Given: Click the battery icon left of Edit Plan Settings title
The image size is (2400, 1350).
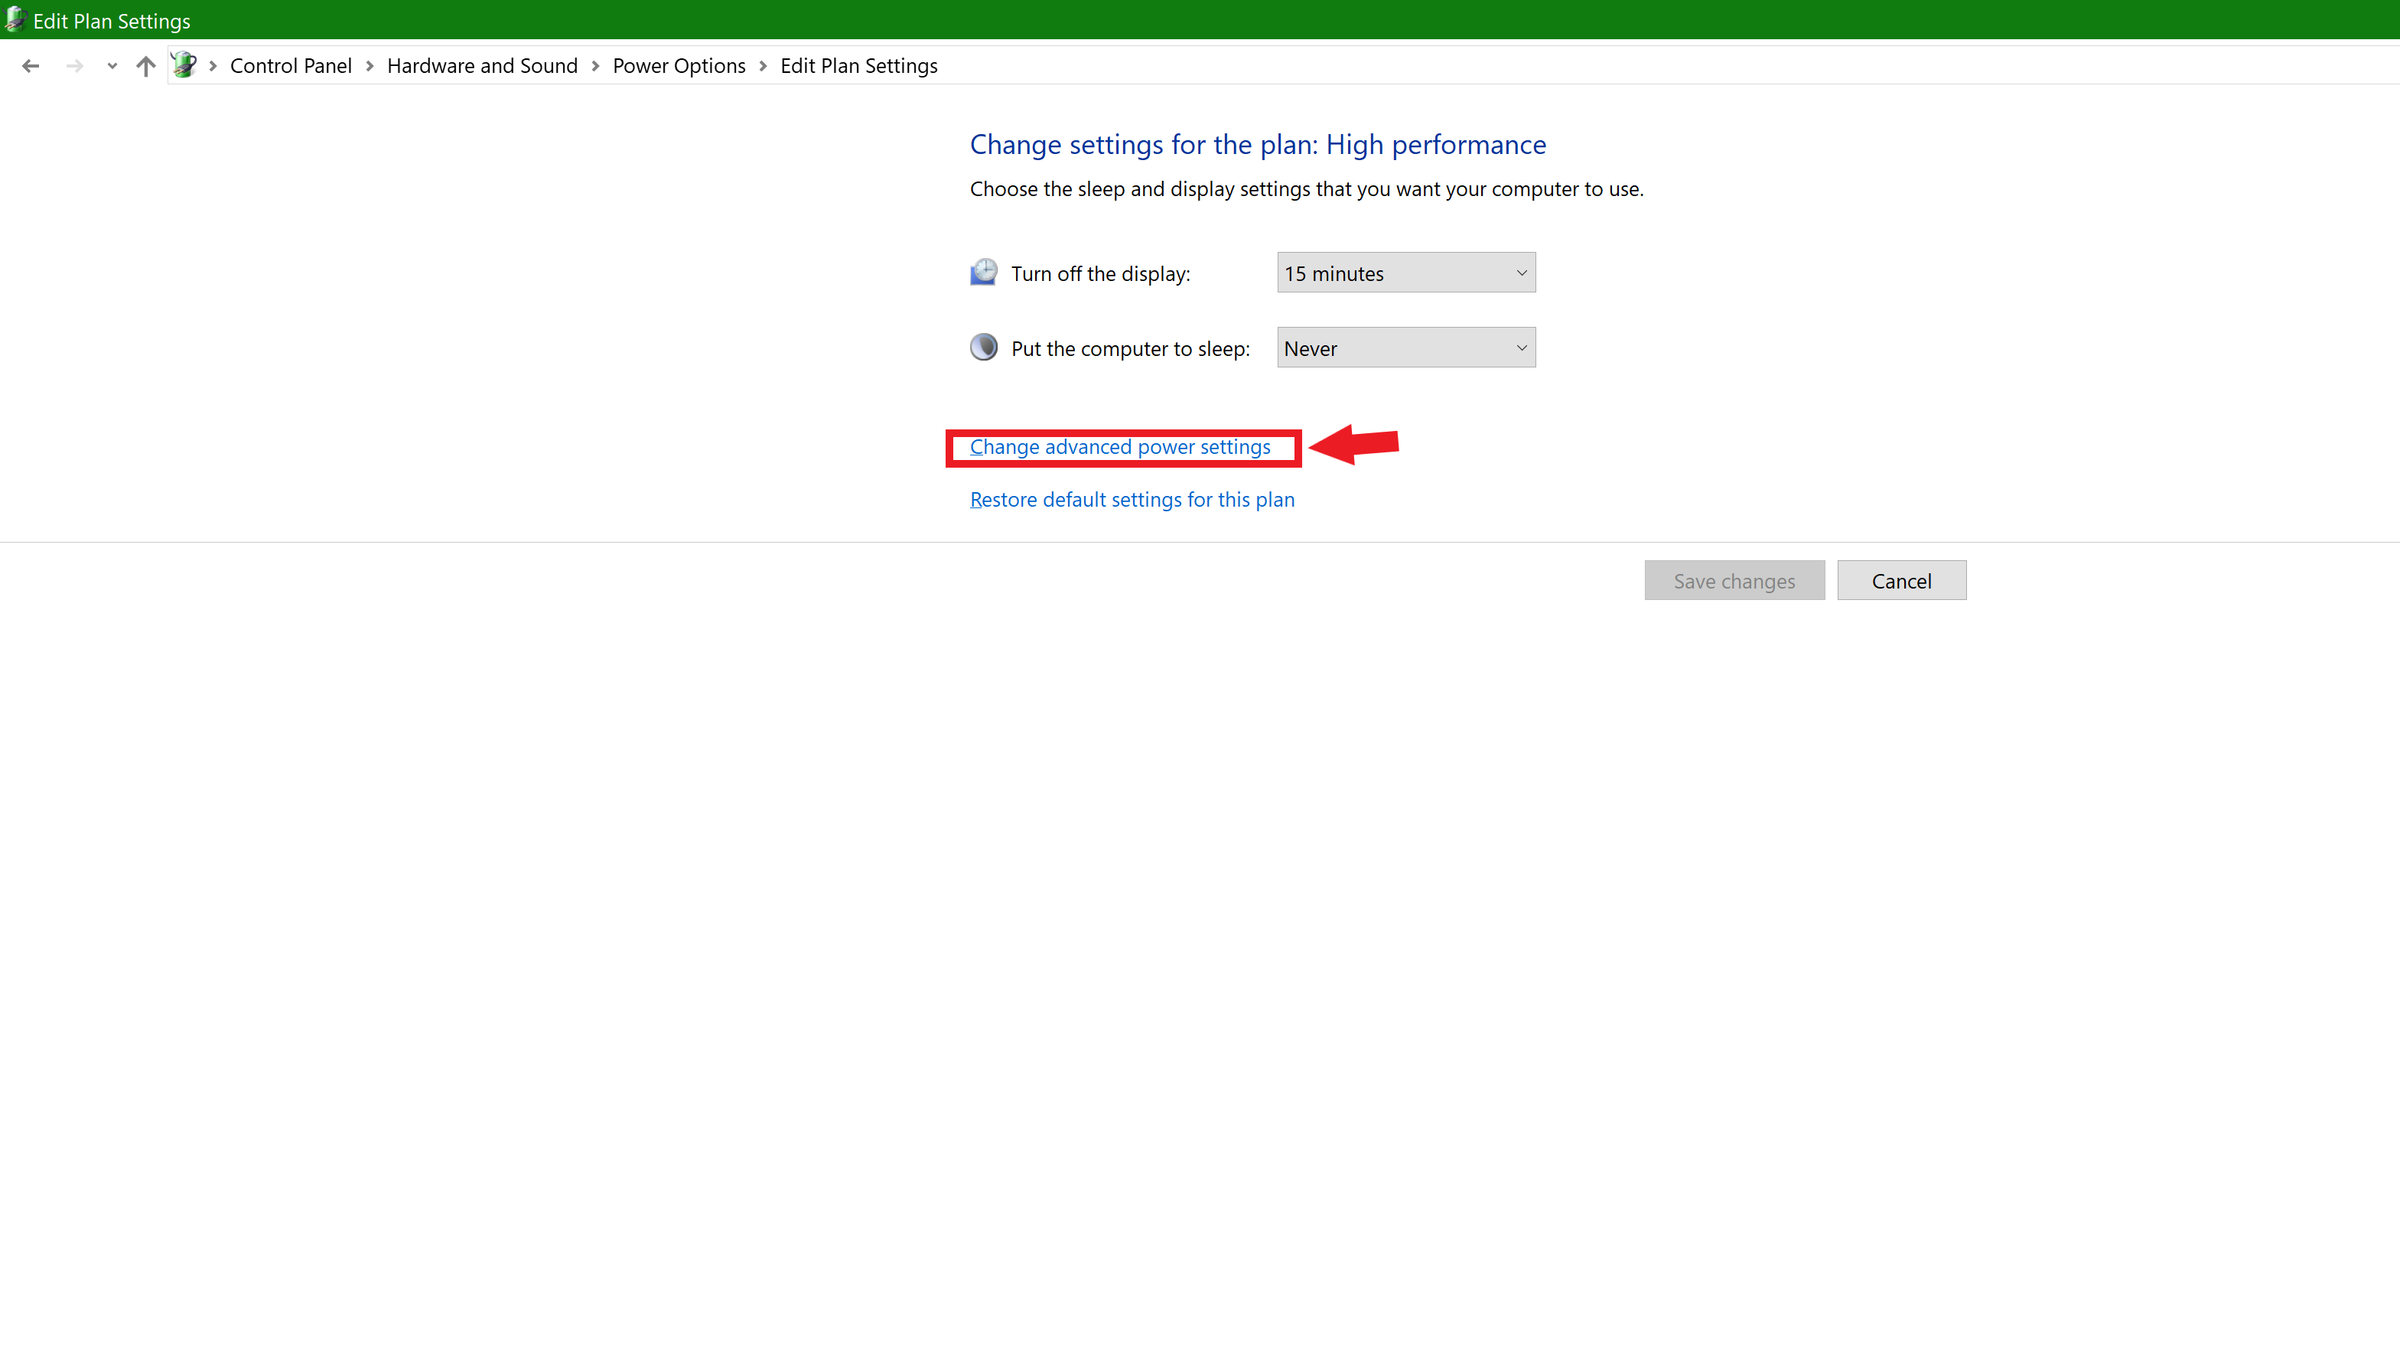Looking at the screenshot, I should point(15,19).
